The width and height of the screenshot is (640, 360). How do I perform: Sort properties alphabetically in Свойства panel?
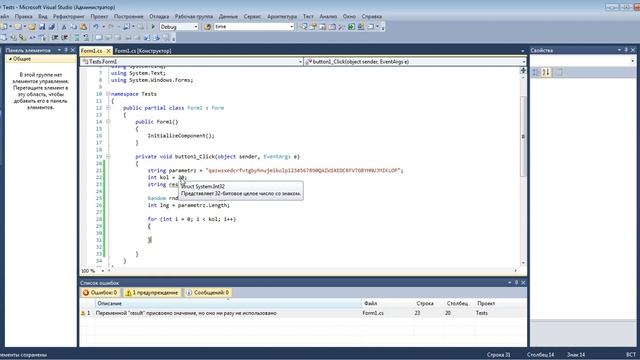pos(547,73)
